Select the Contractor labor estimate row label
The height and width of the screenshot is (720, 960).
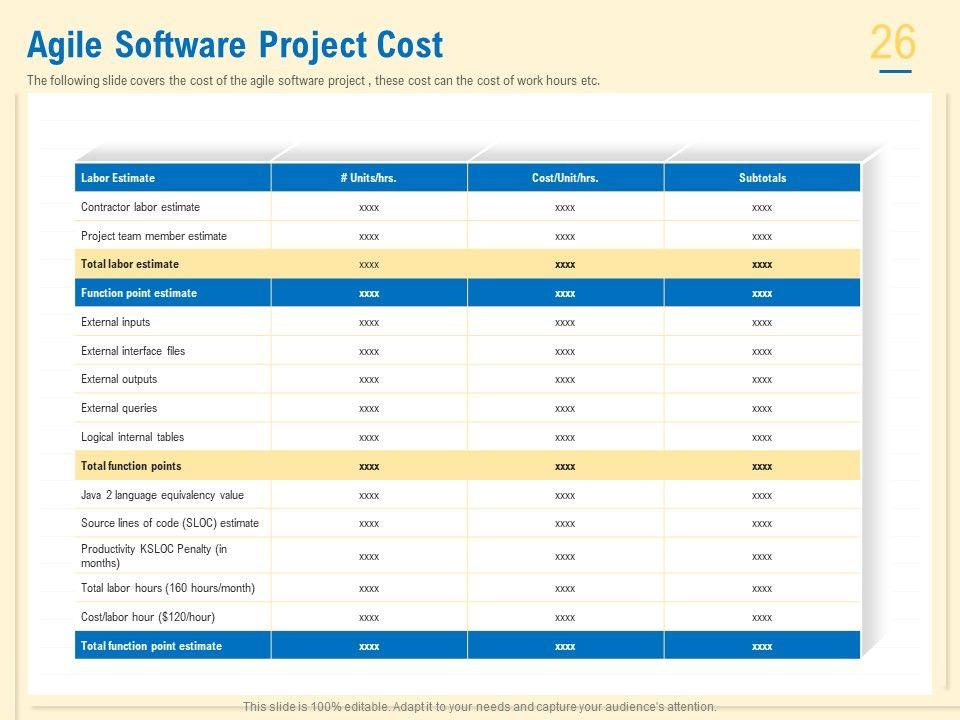click(x=140, y=207)
